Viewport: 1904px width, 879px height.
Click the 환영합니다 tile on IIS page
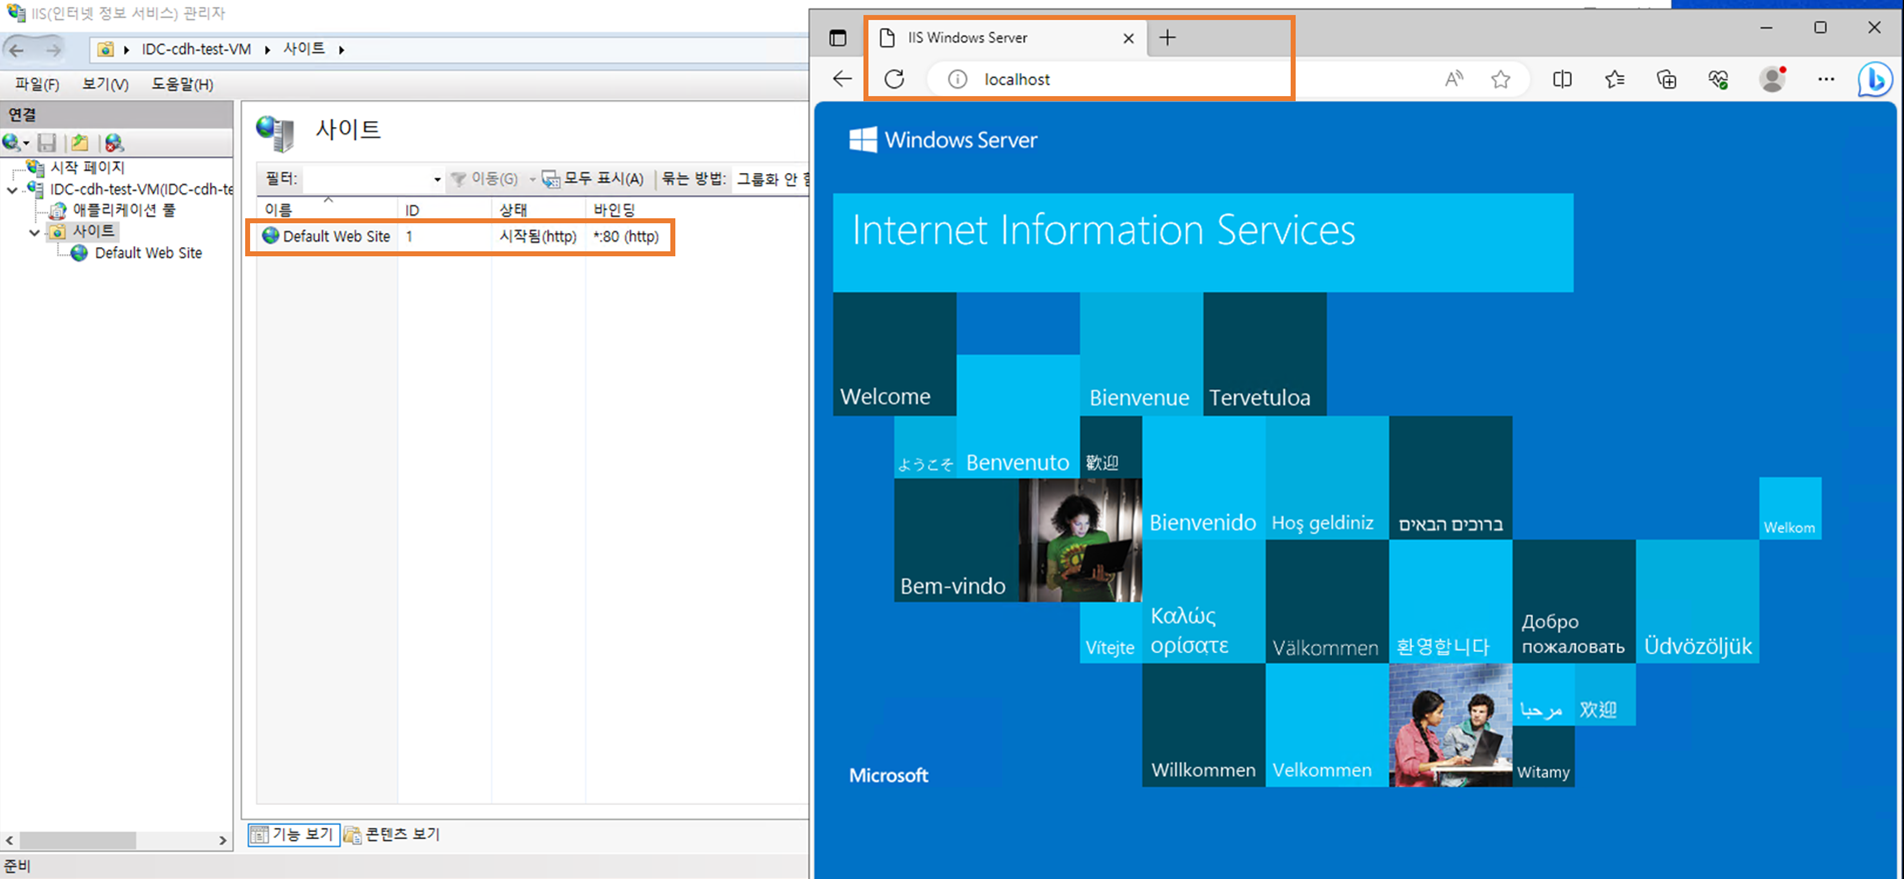(1450, 602)
